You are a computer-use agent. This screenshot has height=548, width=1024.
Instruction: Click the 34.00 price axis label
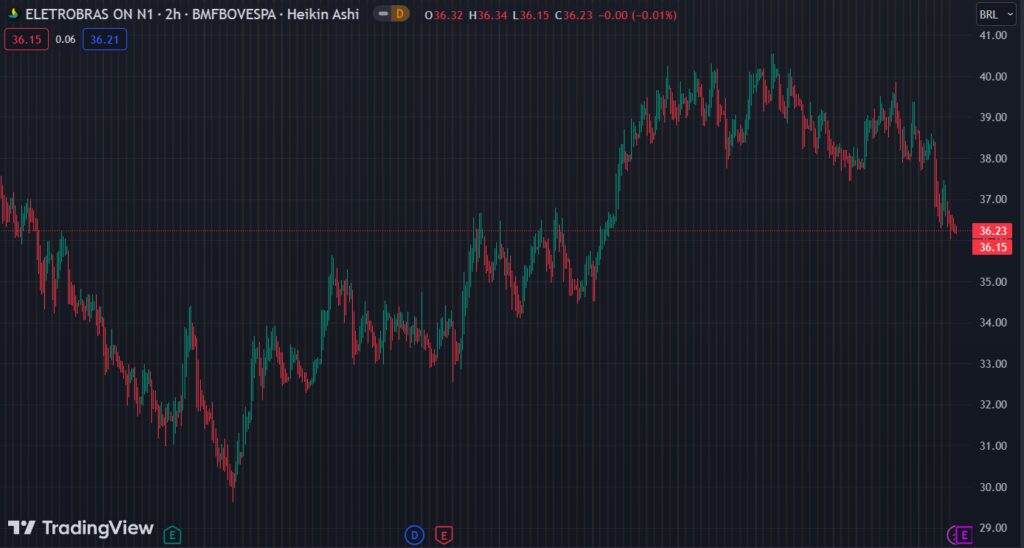point(993,323)
